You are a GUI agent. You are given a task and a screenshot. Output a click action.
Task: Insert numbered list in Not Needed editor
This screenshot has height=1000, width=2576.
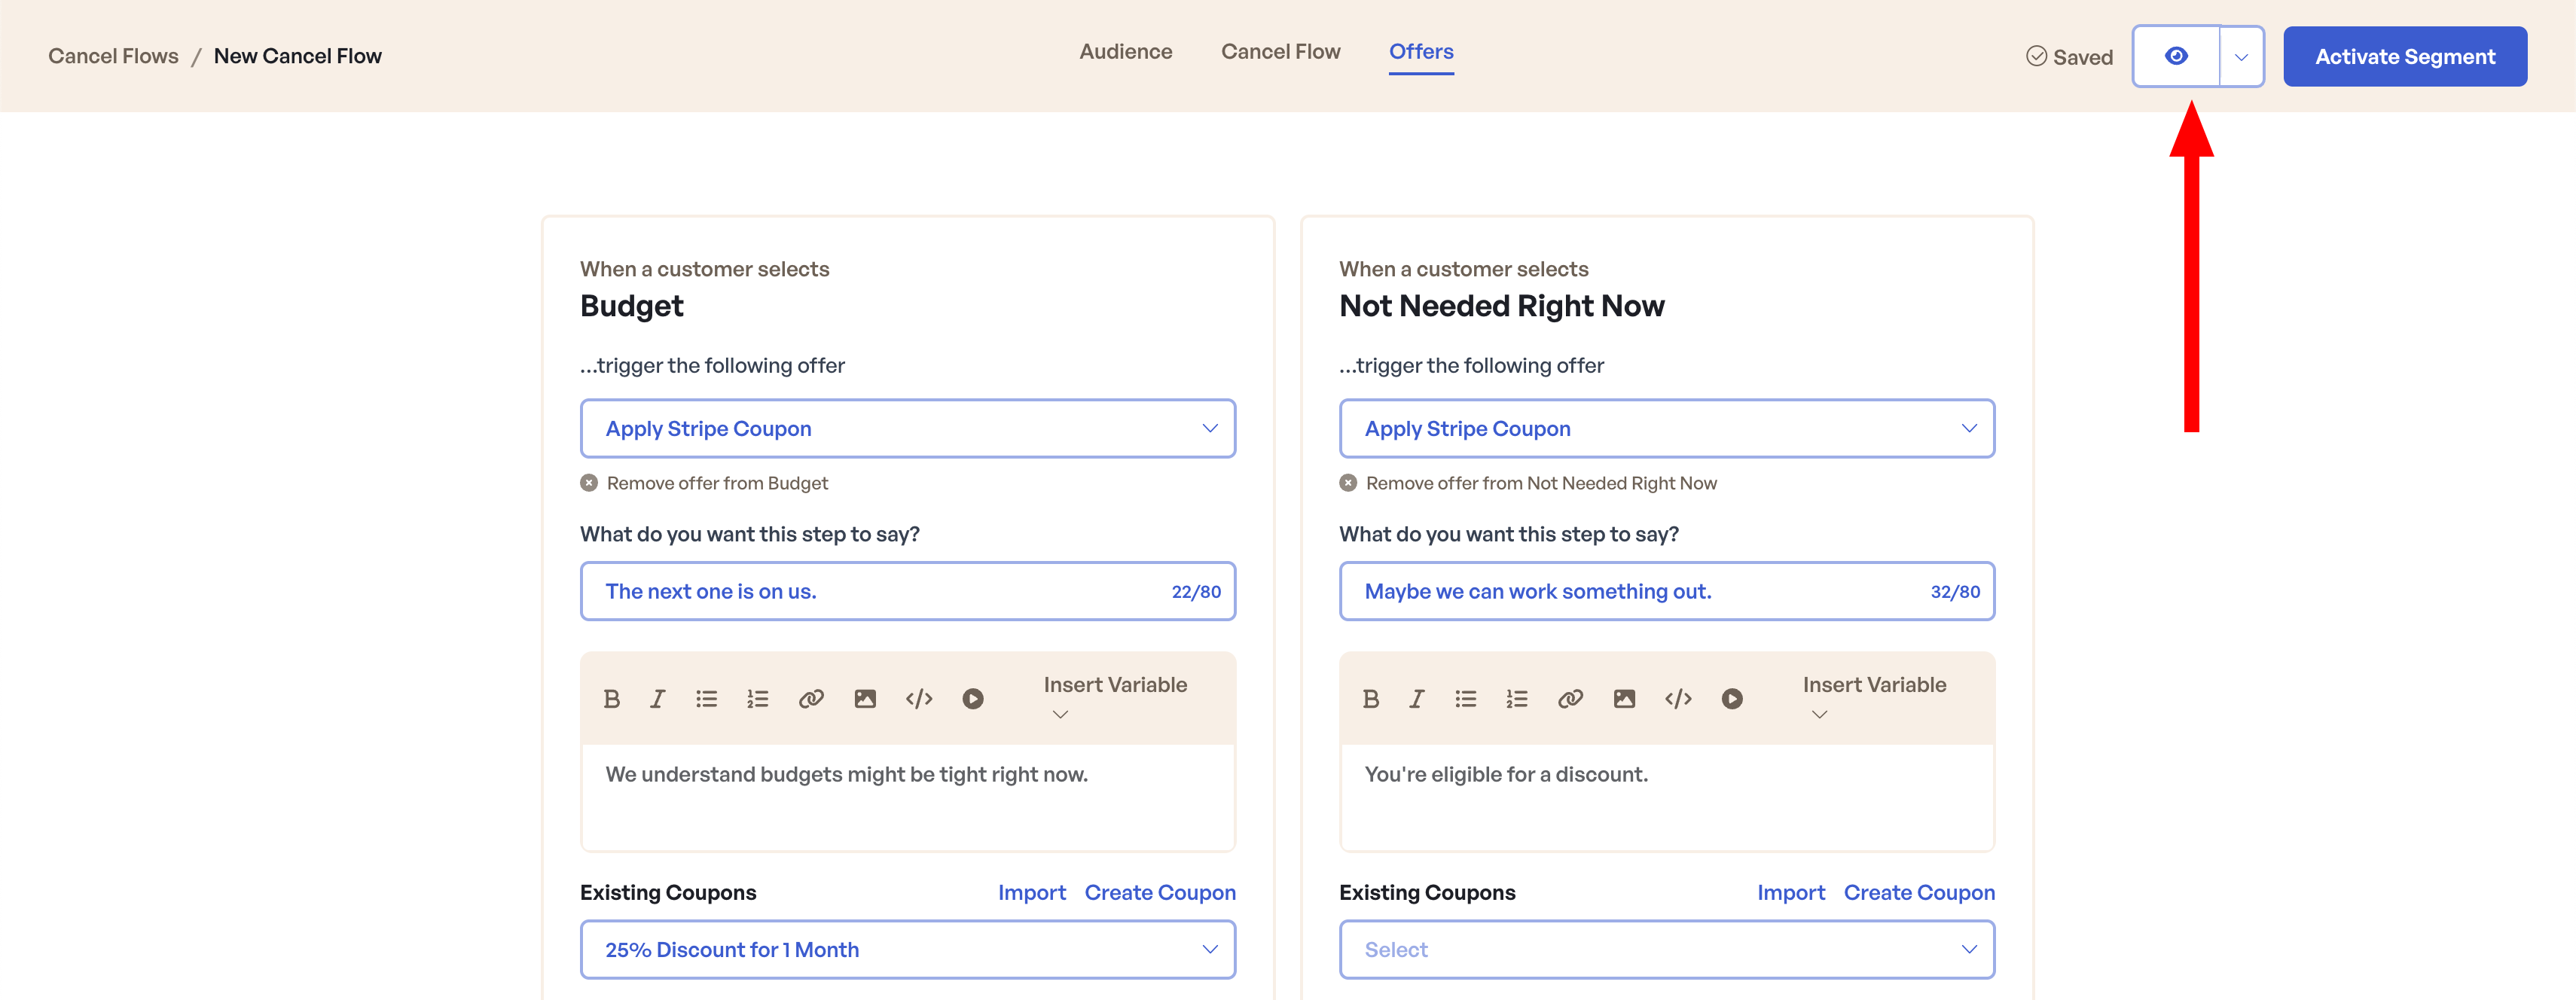pyautogui.click(x=1516, y=699)
